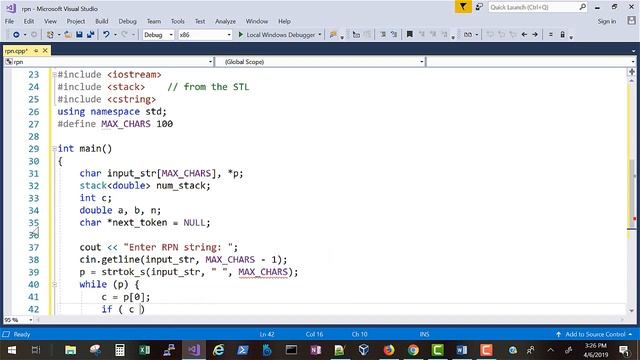Click the split-editor handle above the vertical scrollbar
The image size is (640, 360).
tap(631, 72)
